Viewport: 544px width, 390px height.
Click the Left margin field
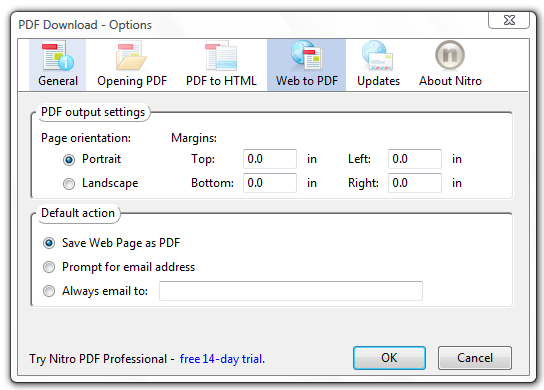coord(415,159)
